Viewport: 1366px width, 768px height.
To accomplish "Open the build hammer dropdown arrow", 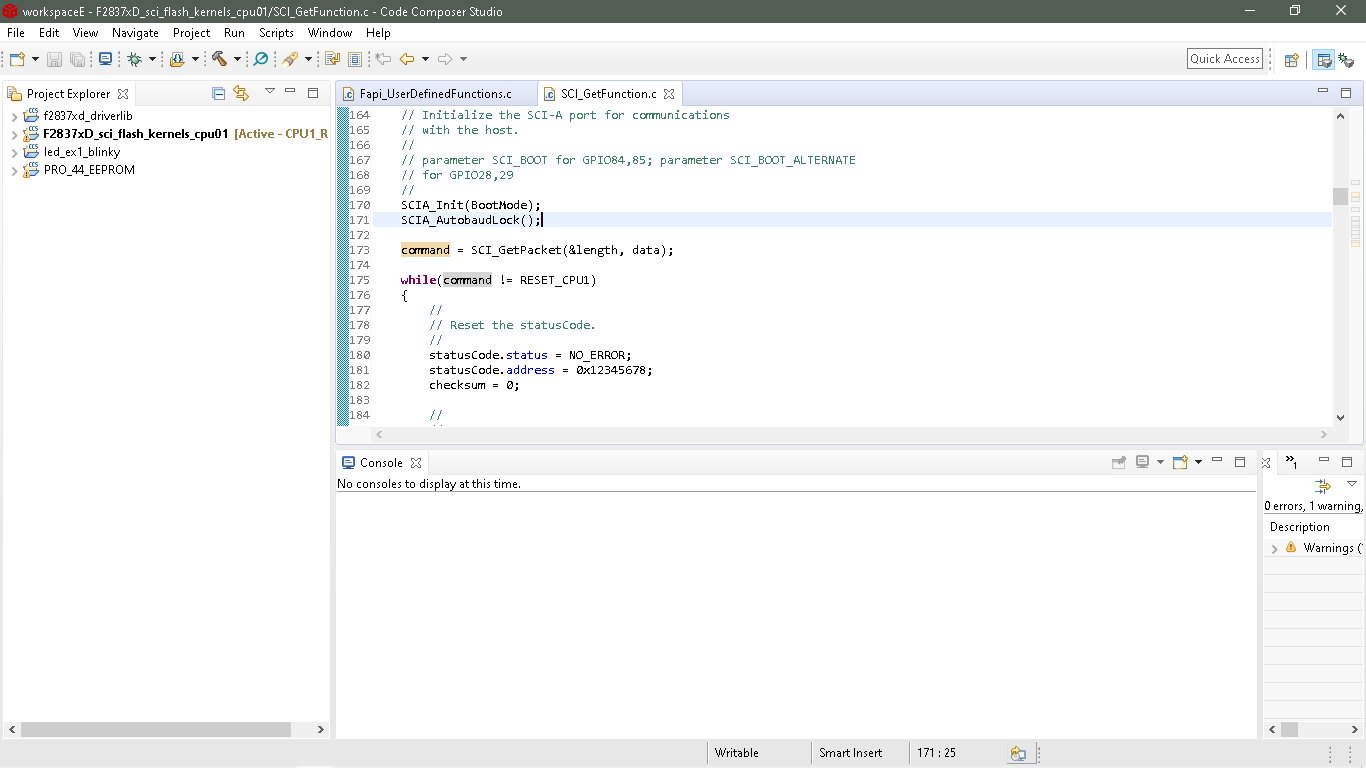I will point(237,59).
